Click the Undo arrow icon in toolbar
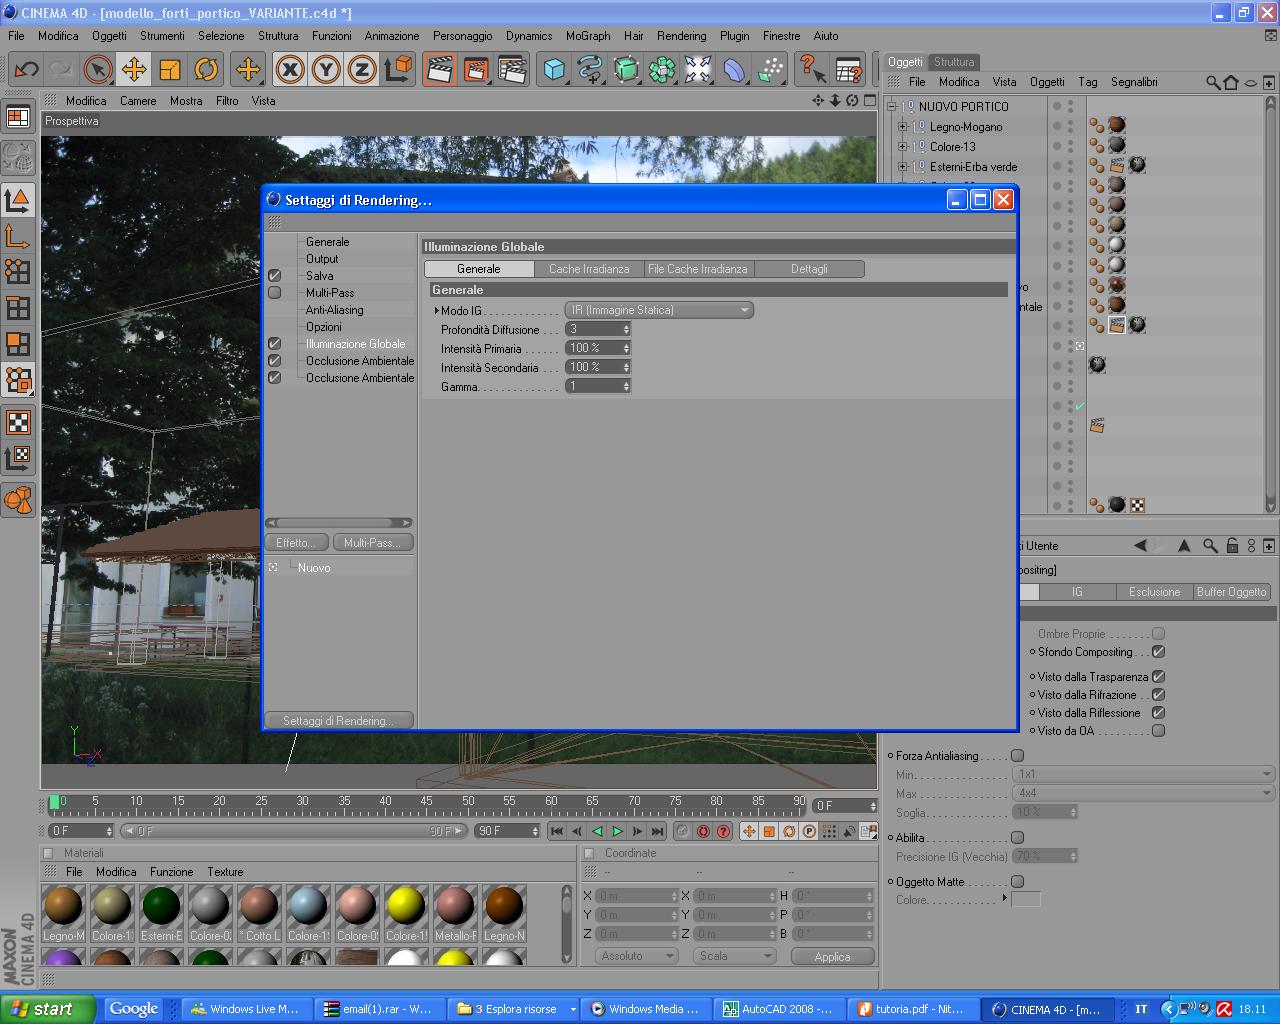The width and height of the screenshot is (1280, 1024). coord(26,69)
